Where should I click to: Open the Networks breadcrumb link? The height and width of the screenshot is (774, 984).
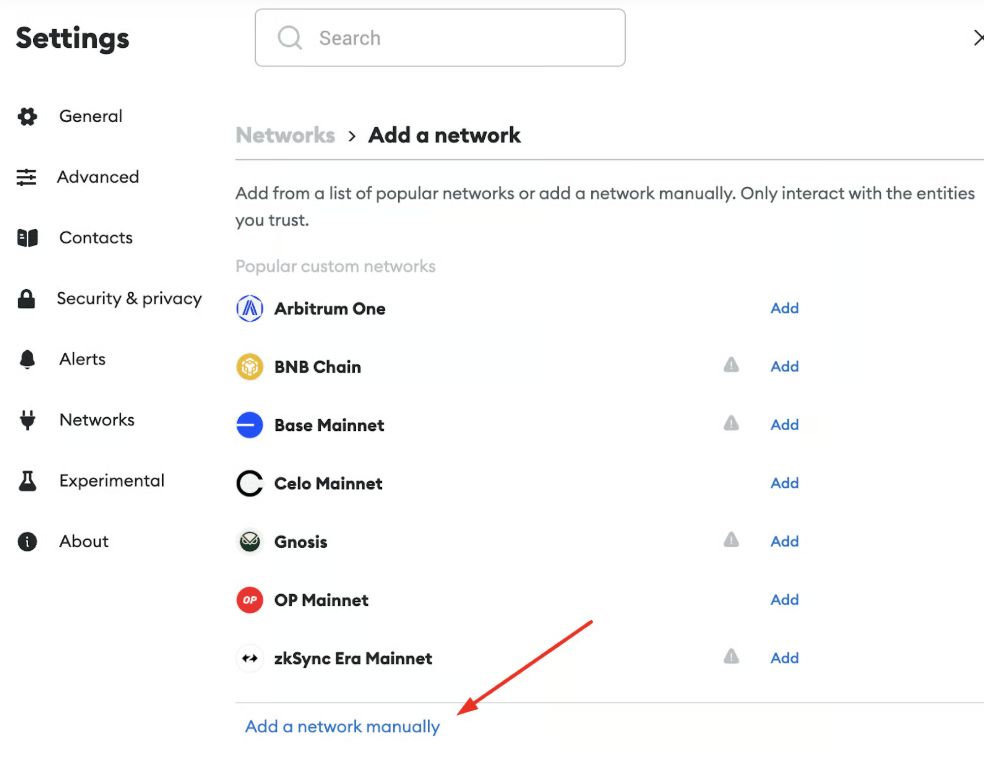pos(285,135)
